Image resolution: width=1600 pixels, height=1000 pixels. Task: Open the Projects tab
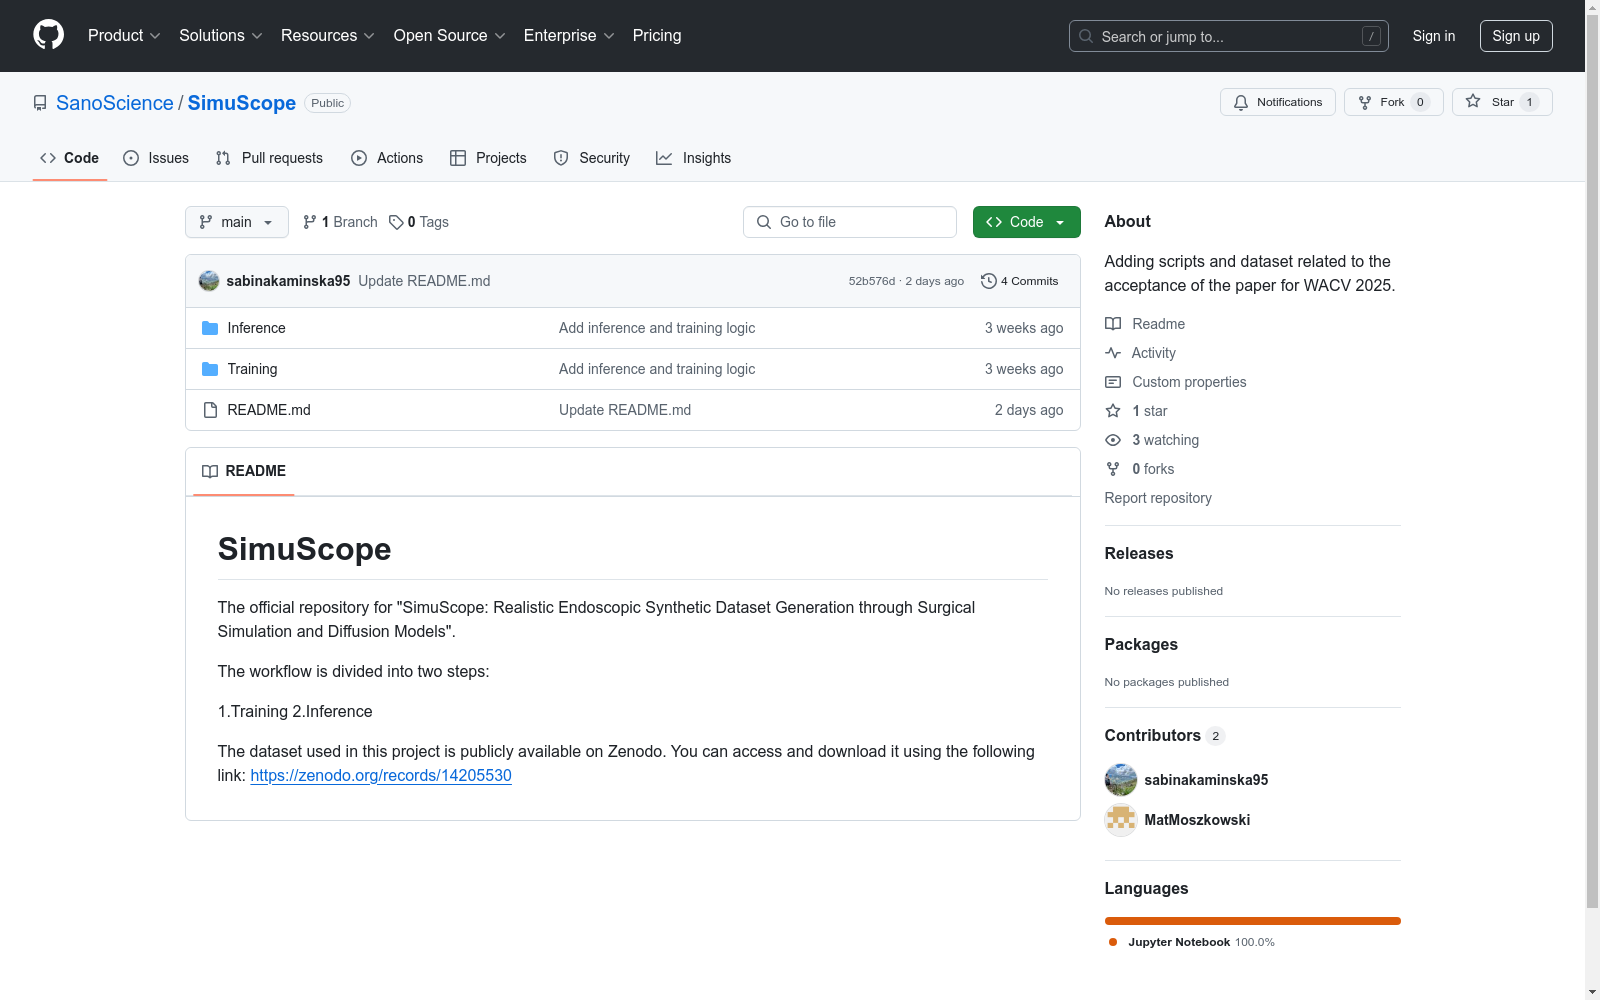488,158
